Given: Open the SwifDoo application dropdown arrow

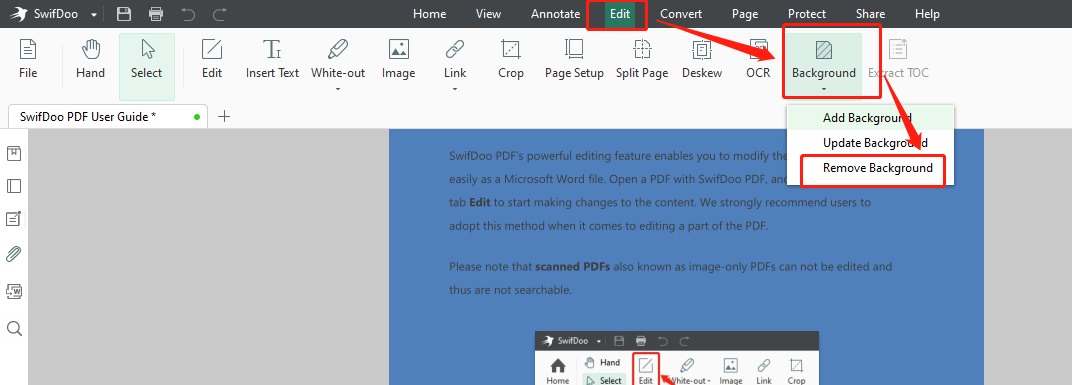Looking at the screenshot, I should [x=94, y=14].
